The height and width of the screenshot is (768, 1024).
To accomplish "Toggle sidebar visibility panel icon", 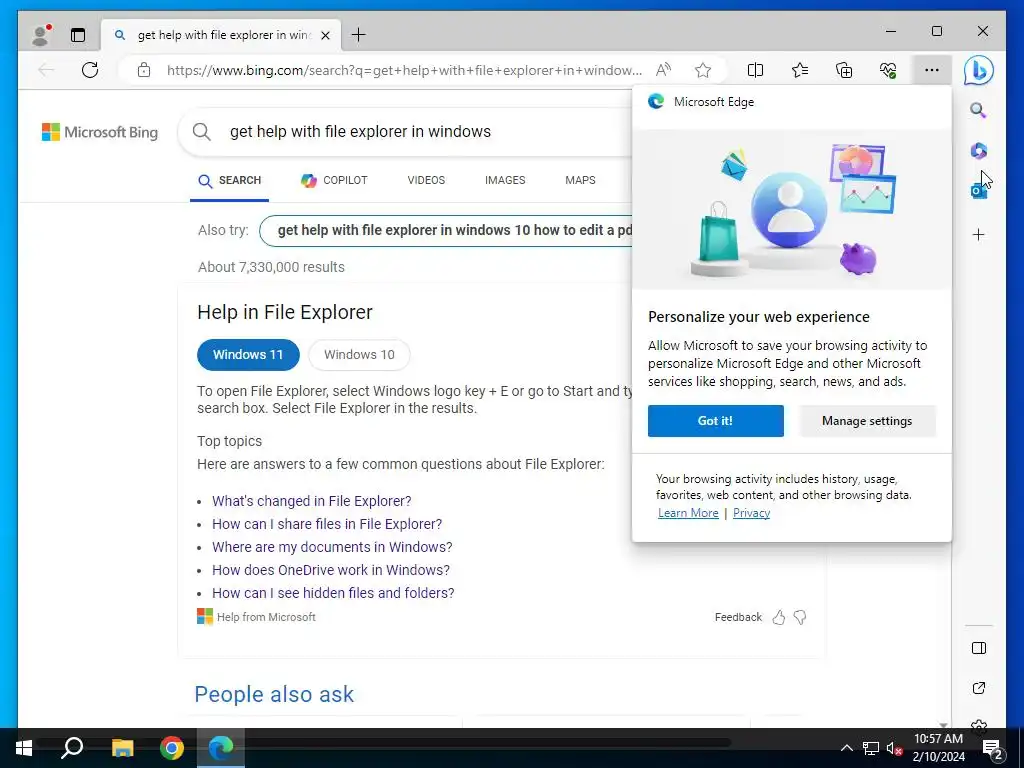I will (x=978, y=648).
